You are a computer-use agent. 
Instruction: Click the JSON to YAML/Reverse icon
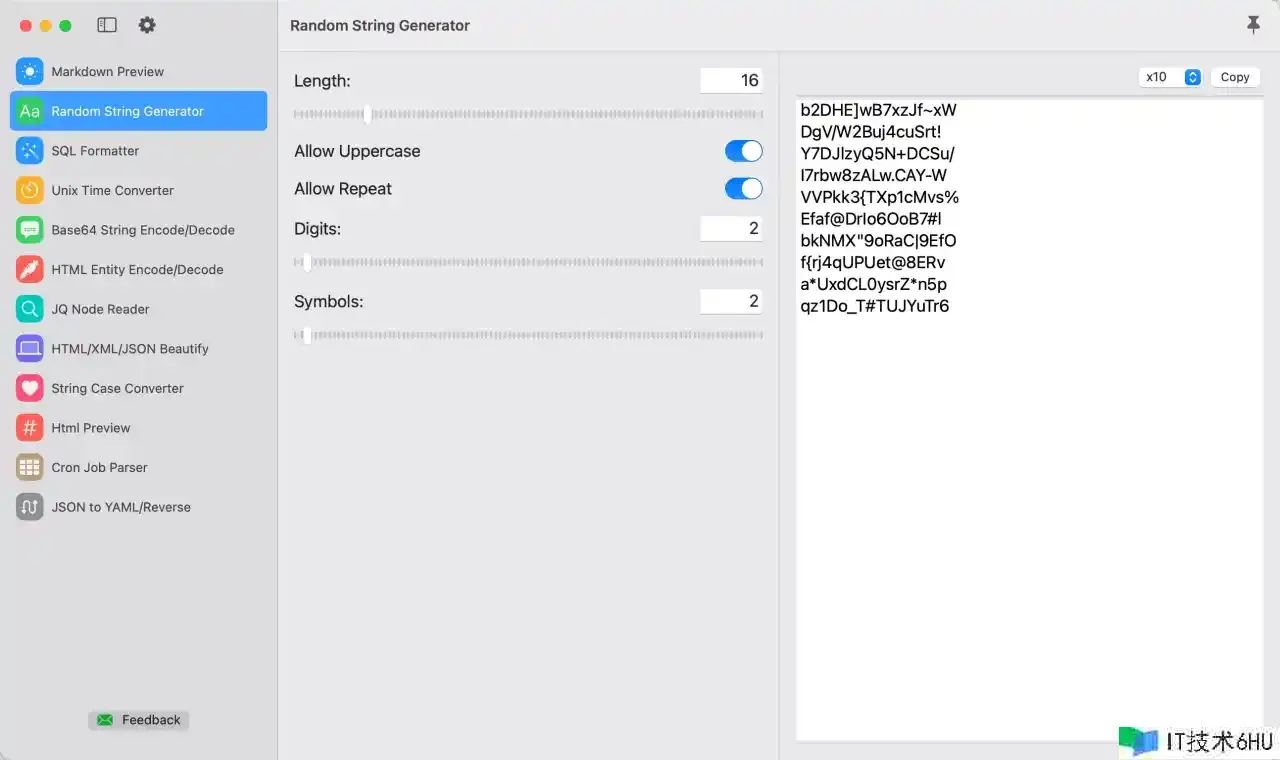30,507
